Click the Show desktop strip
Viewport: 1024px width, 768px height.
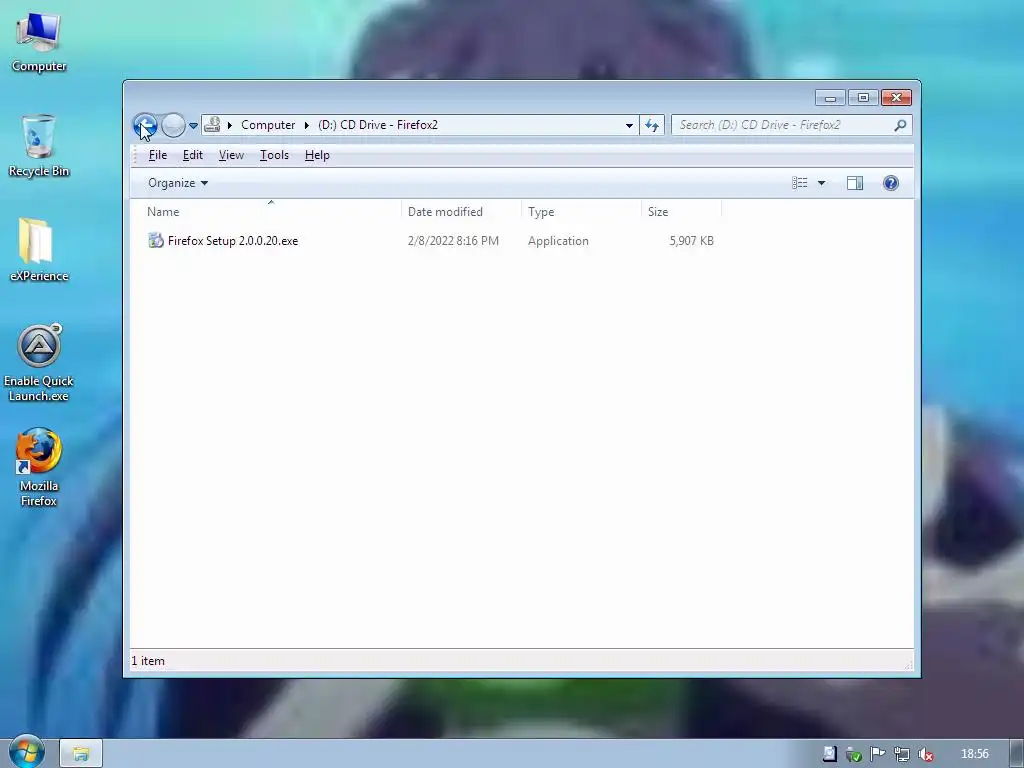point(1017,754)
